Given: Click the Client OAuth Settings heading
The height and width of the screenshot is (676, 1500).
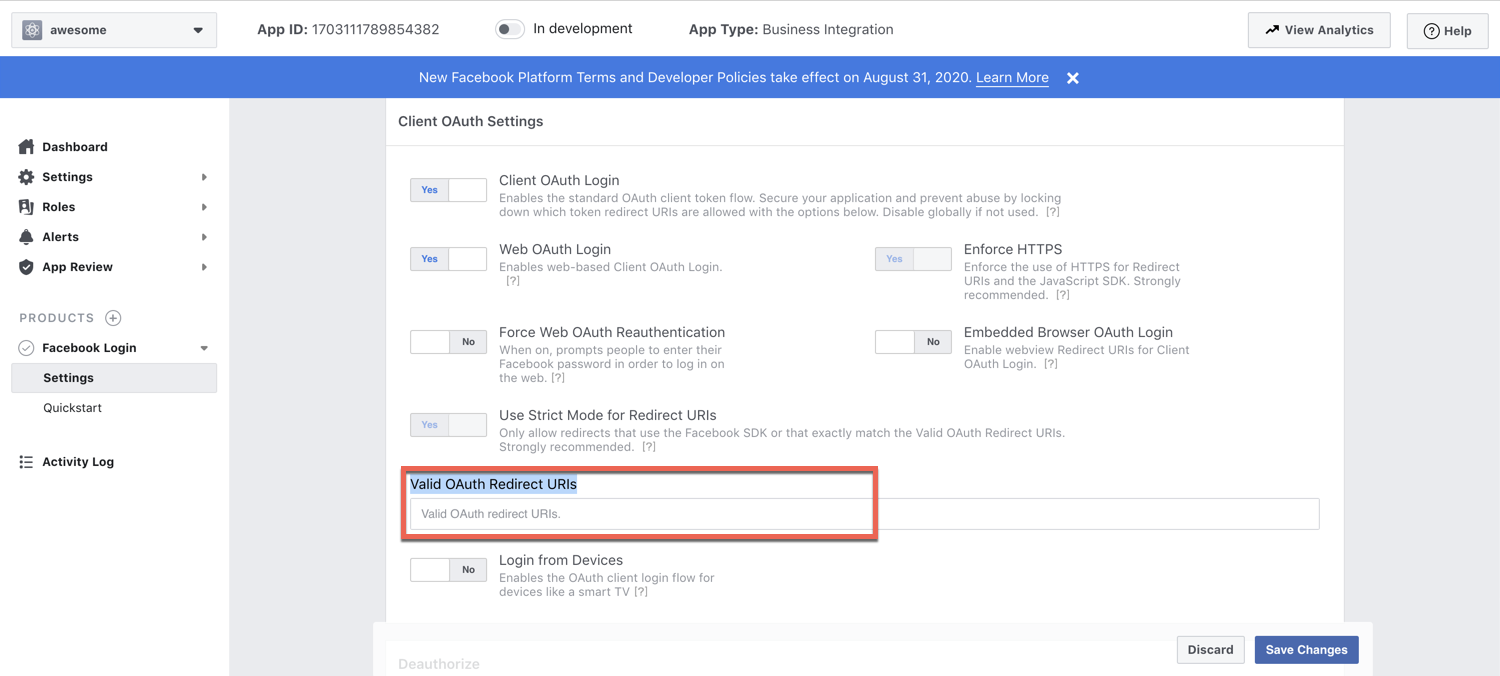Looking at the screenshot, I should tap(471, 121).
